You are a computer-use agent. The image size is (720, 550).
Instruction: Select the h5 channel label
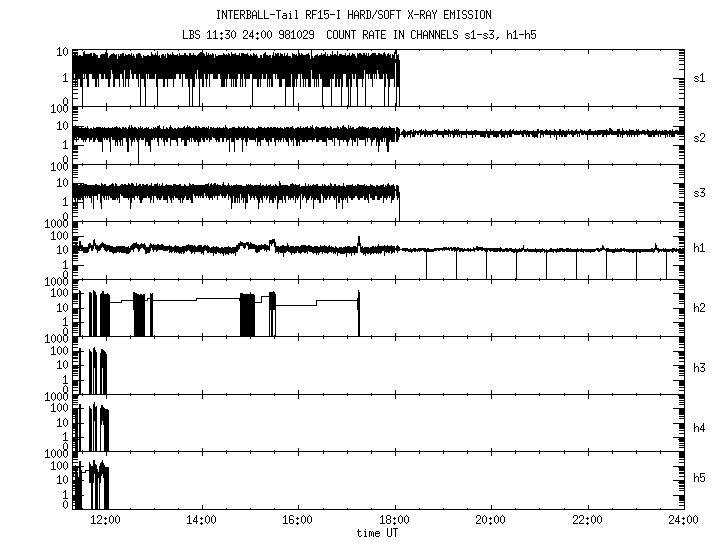coord(700,479)
